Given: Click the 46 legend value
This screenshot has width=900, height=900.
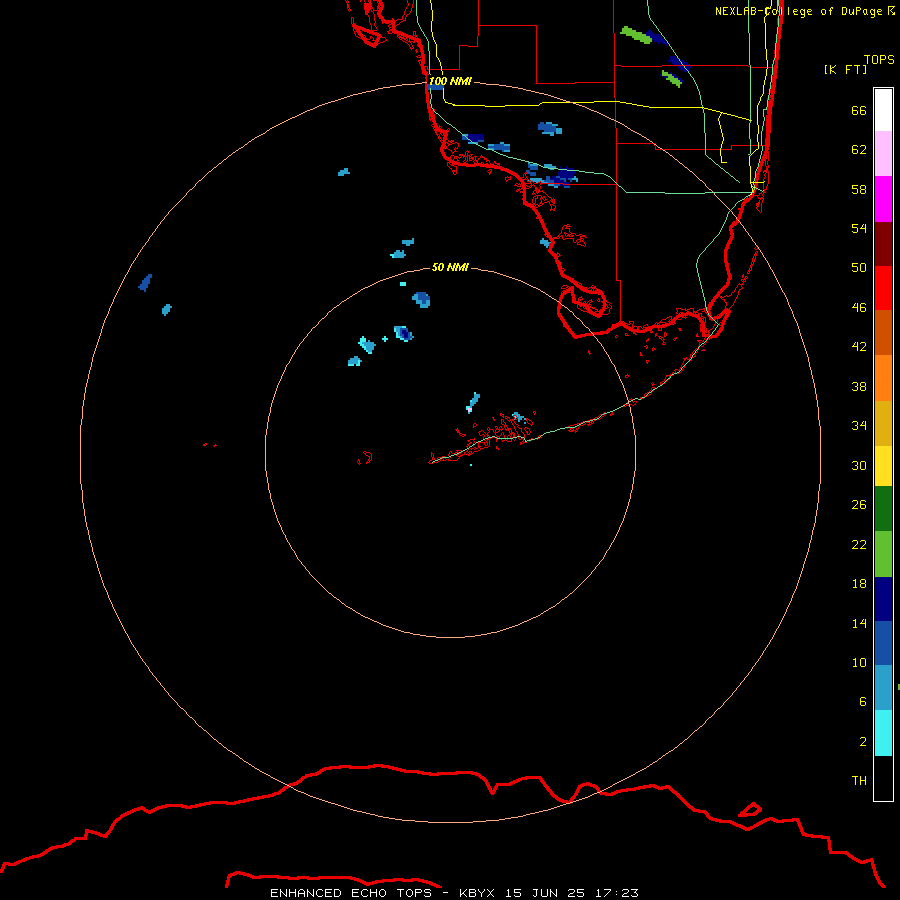Looking at the screenshot, I should (859, 308).
